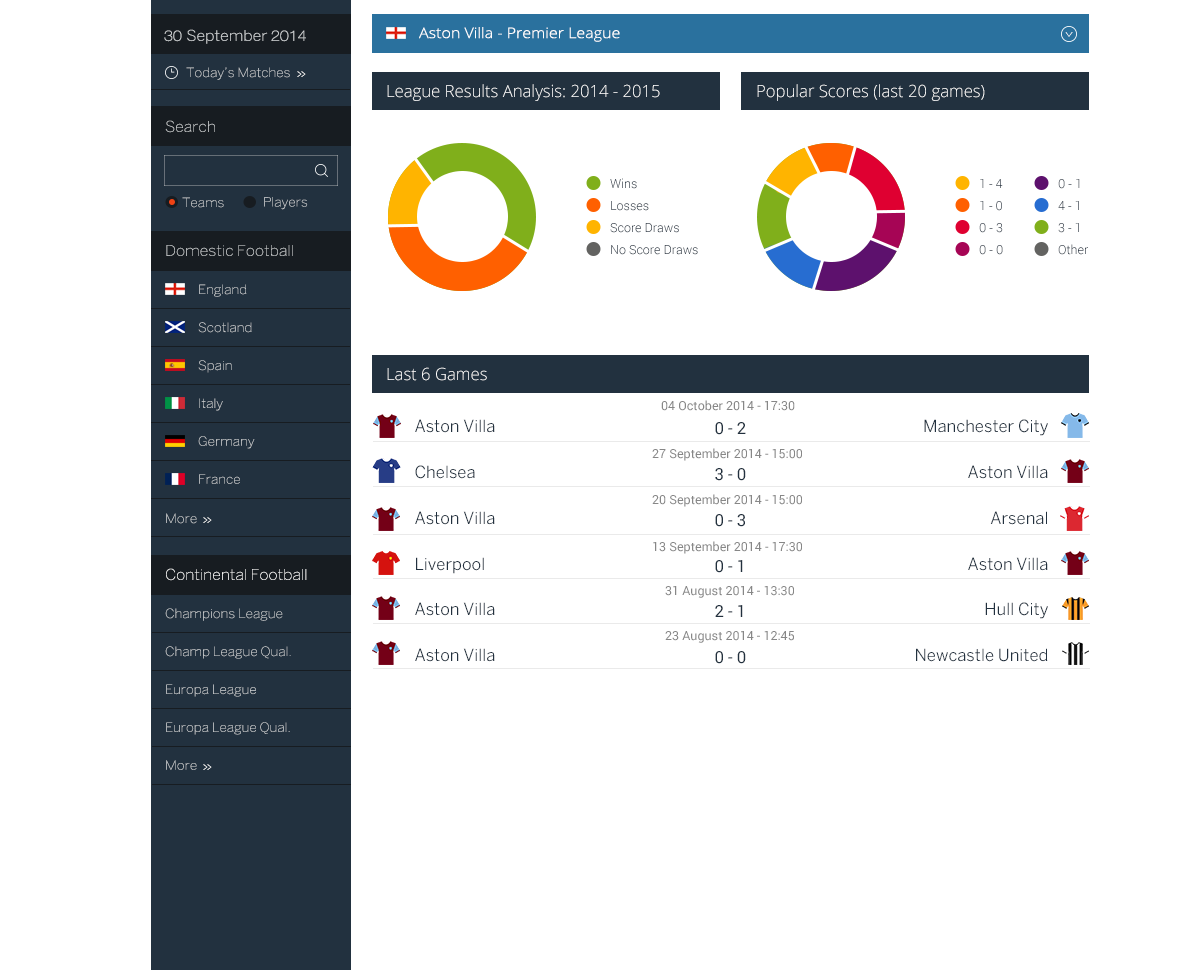The image size is (1200, 970).
Task: Click the blue 4 - 1 legend swatch
Action: click(1042, 205)
